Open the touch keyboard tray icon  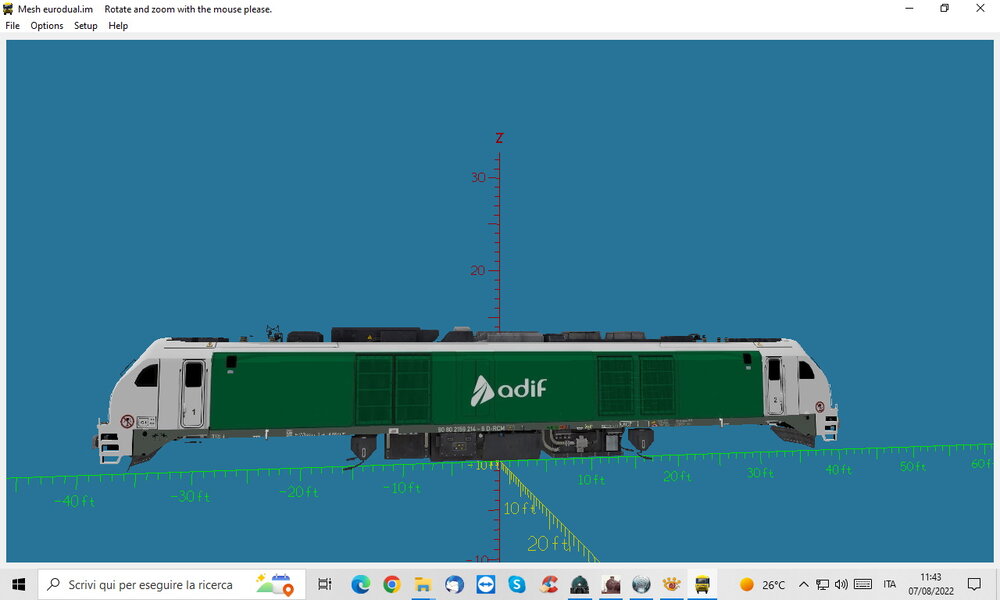[x=863, y=584]
